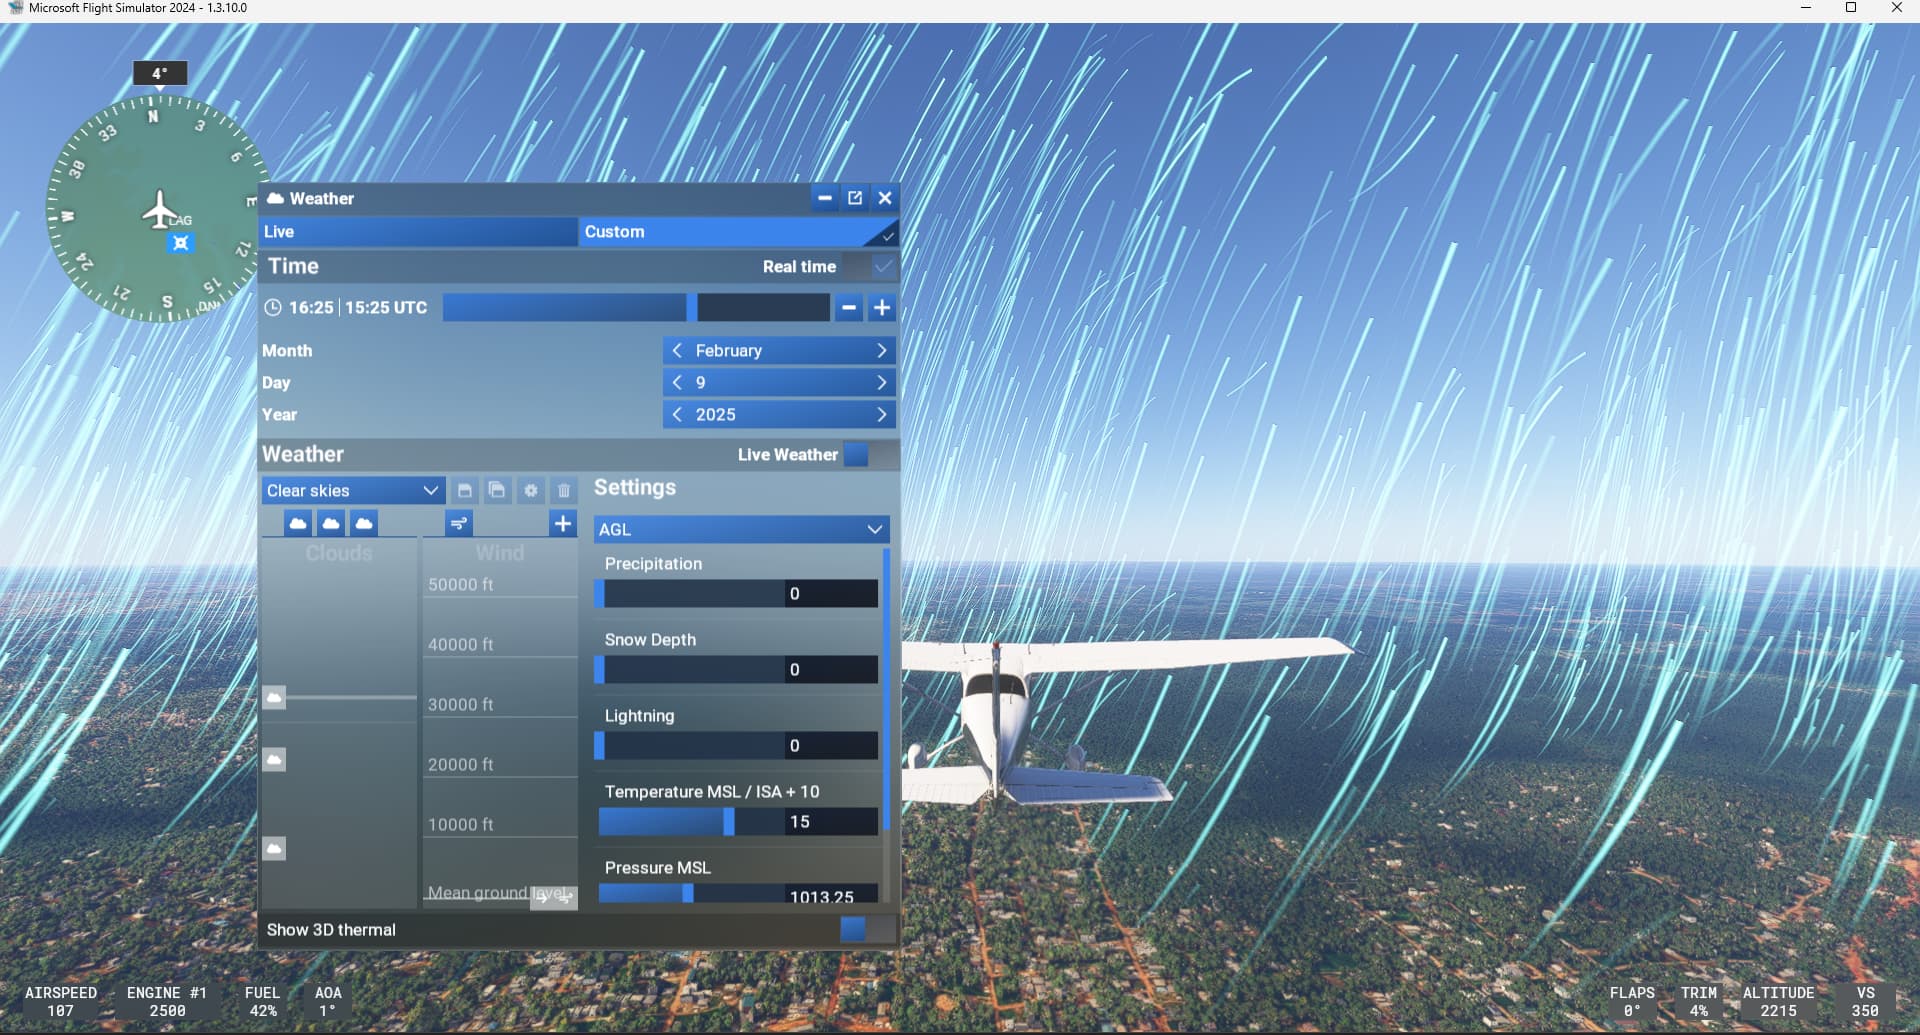Click the Snow Depth value field
Screen dimensions: 1920x1035
831,670
